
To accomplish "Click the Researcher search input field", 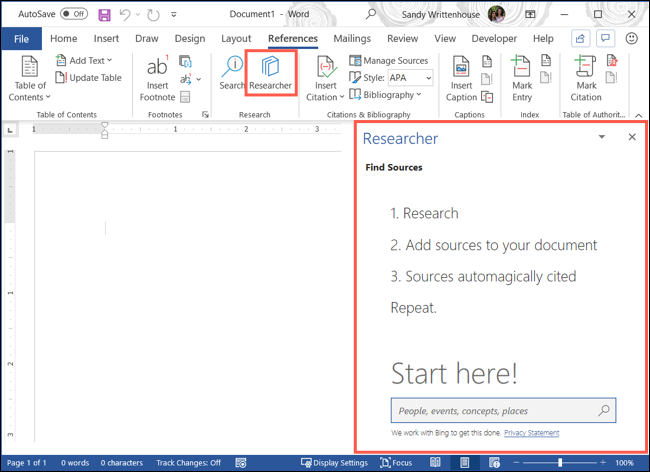I will (503, 411).
